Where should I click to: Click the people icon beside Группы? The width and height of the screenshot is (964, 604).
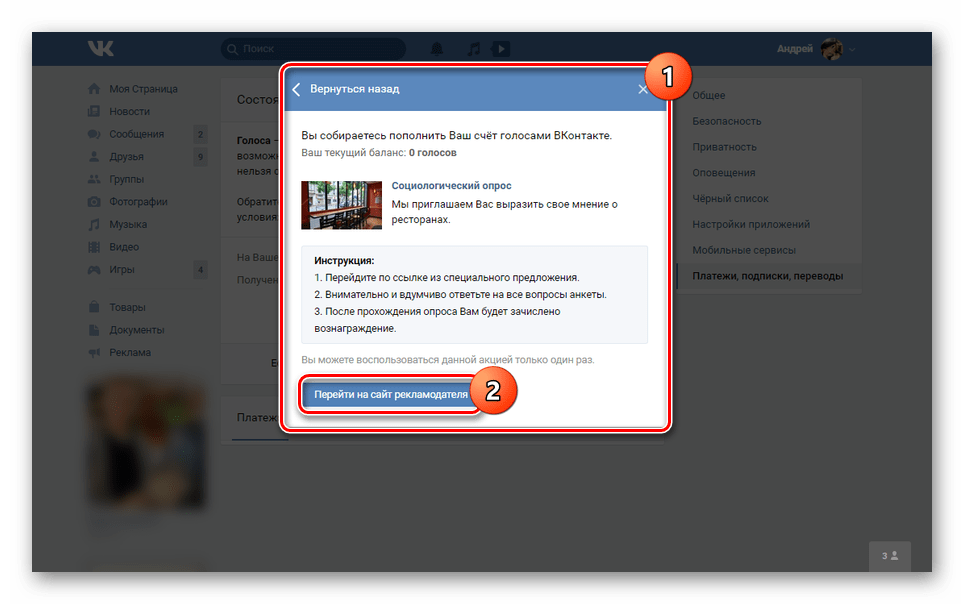(94, 179)
